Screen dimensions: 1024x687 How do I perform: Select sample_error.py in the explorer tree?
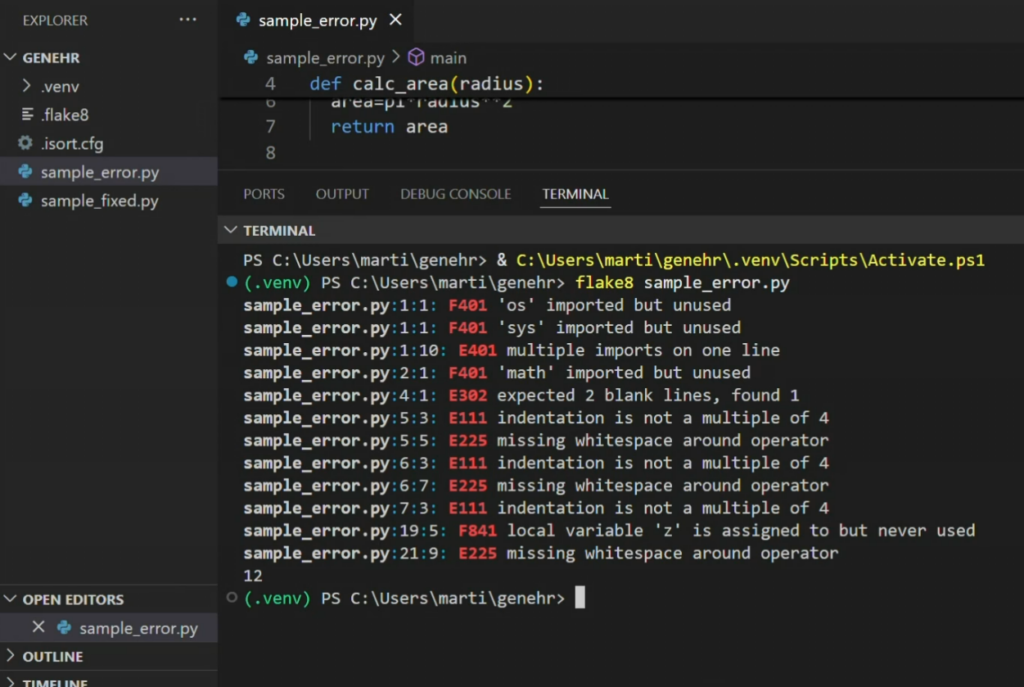point(108,172)
